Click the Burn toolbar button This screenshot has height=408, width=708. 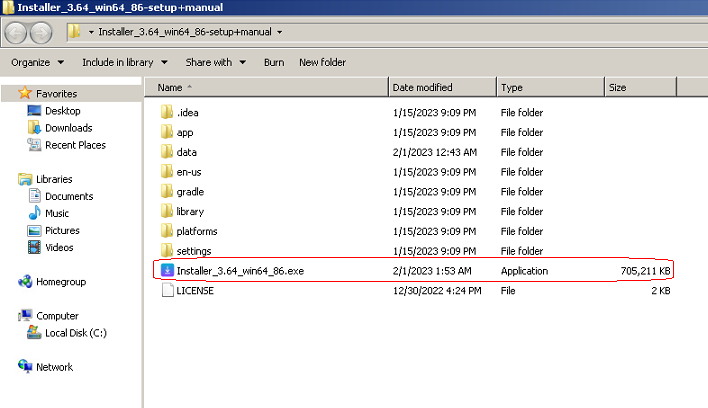[x=274, y=62]
